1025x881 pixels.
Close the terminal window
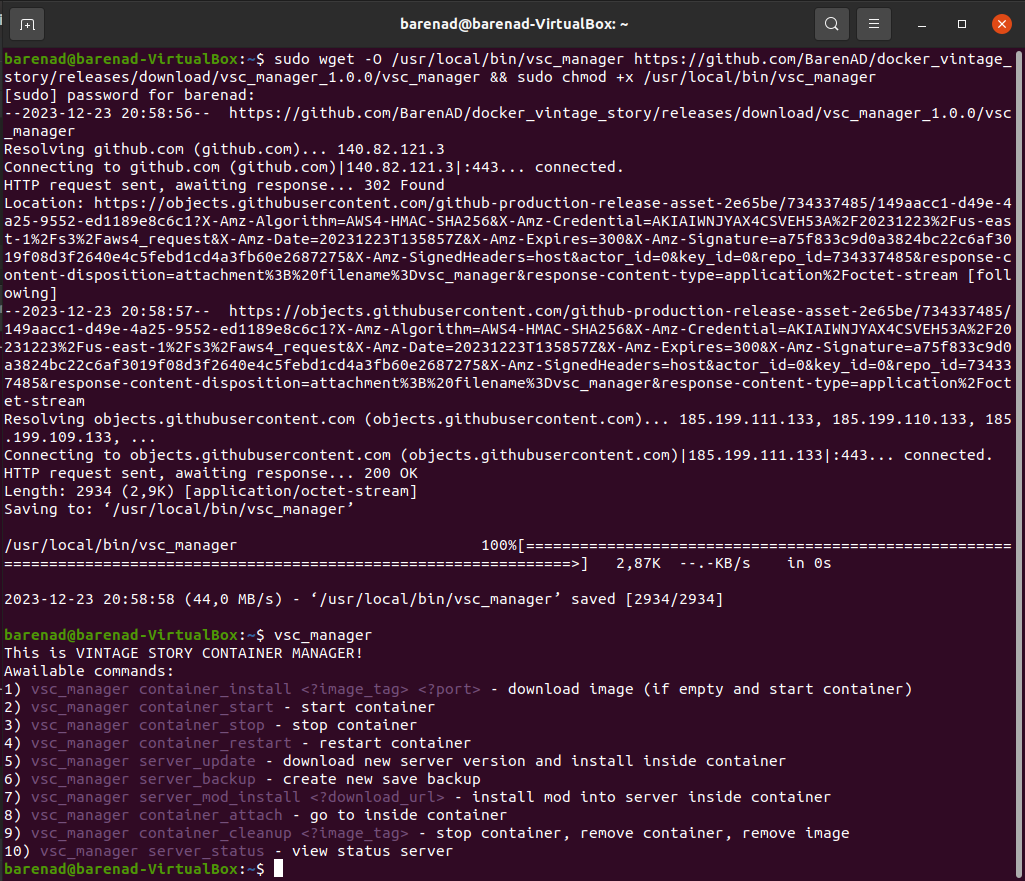(1001, 23)
